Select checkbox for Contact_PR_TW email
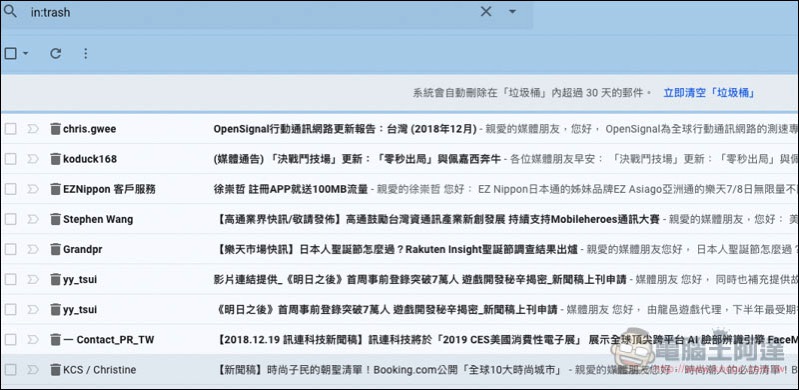Screen dimensions: 799x390 click(10, 340)
